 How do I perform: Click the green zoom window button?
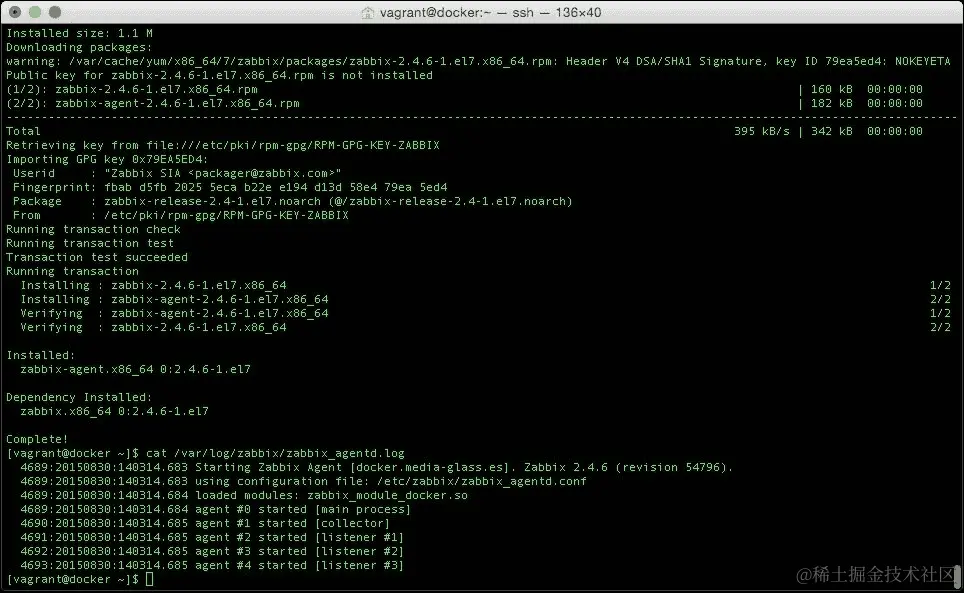55,12
